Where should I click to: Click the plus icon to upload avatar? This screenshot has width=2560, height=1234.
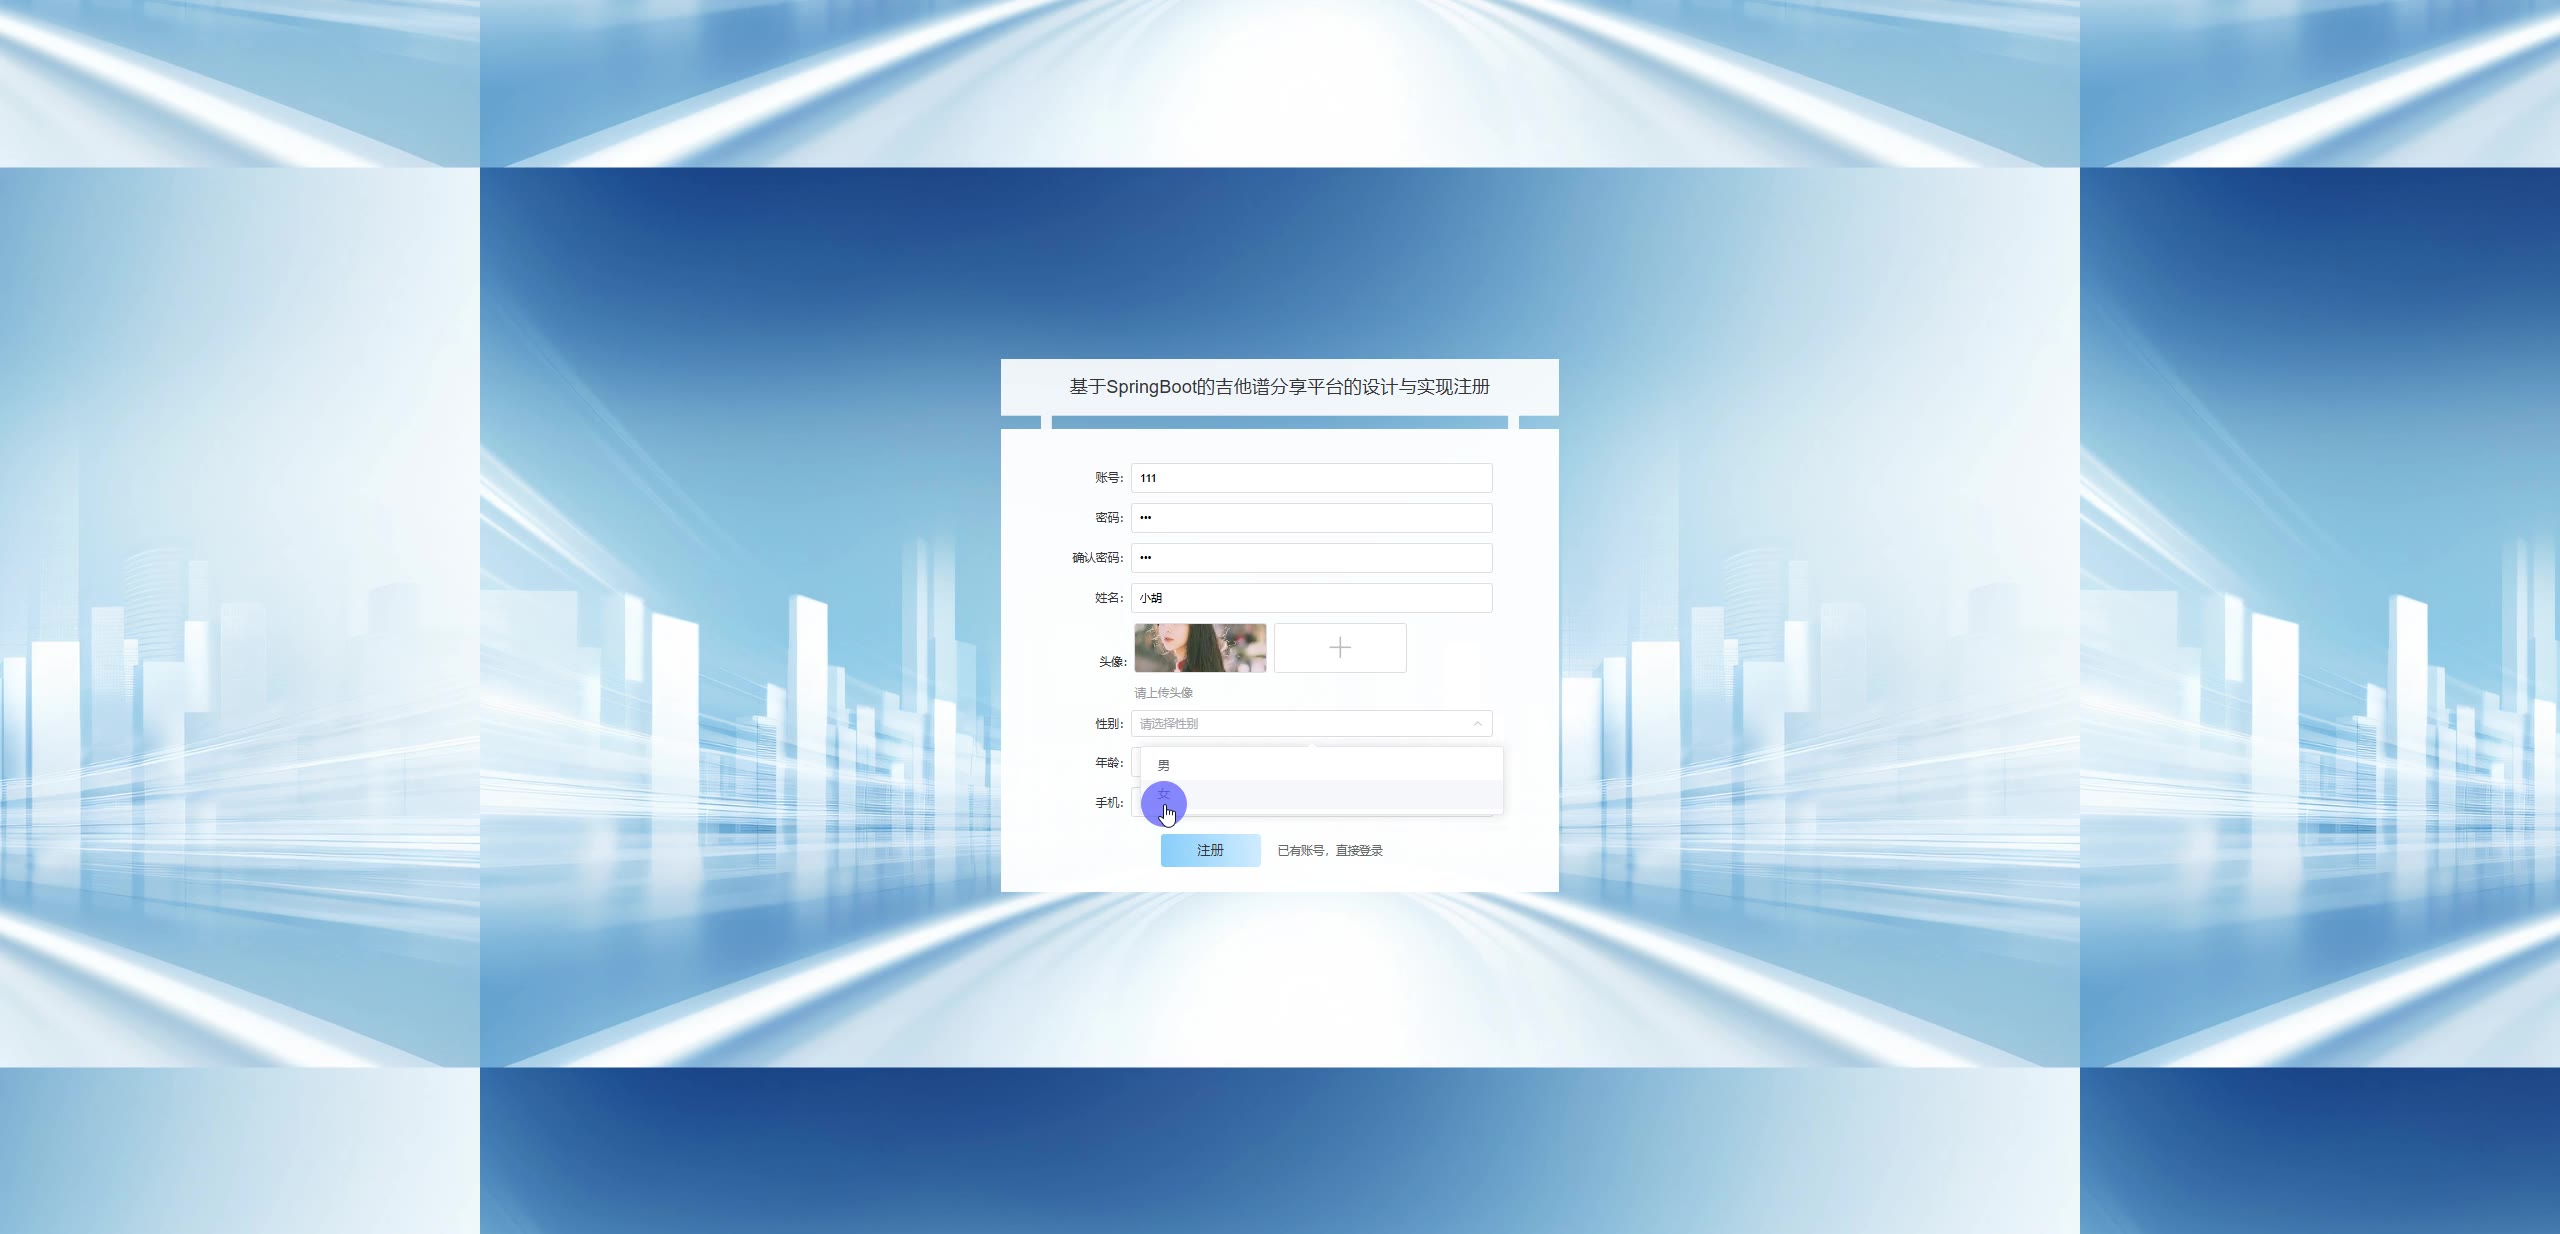coord(1339,648)
